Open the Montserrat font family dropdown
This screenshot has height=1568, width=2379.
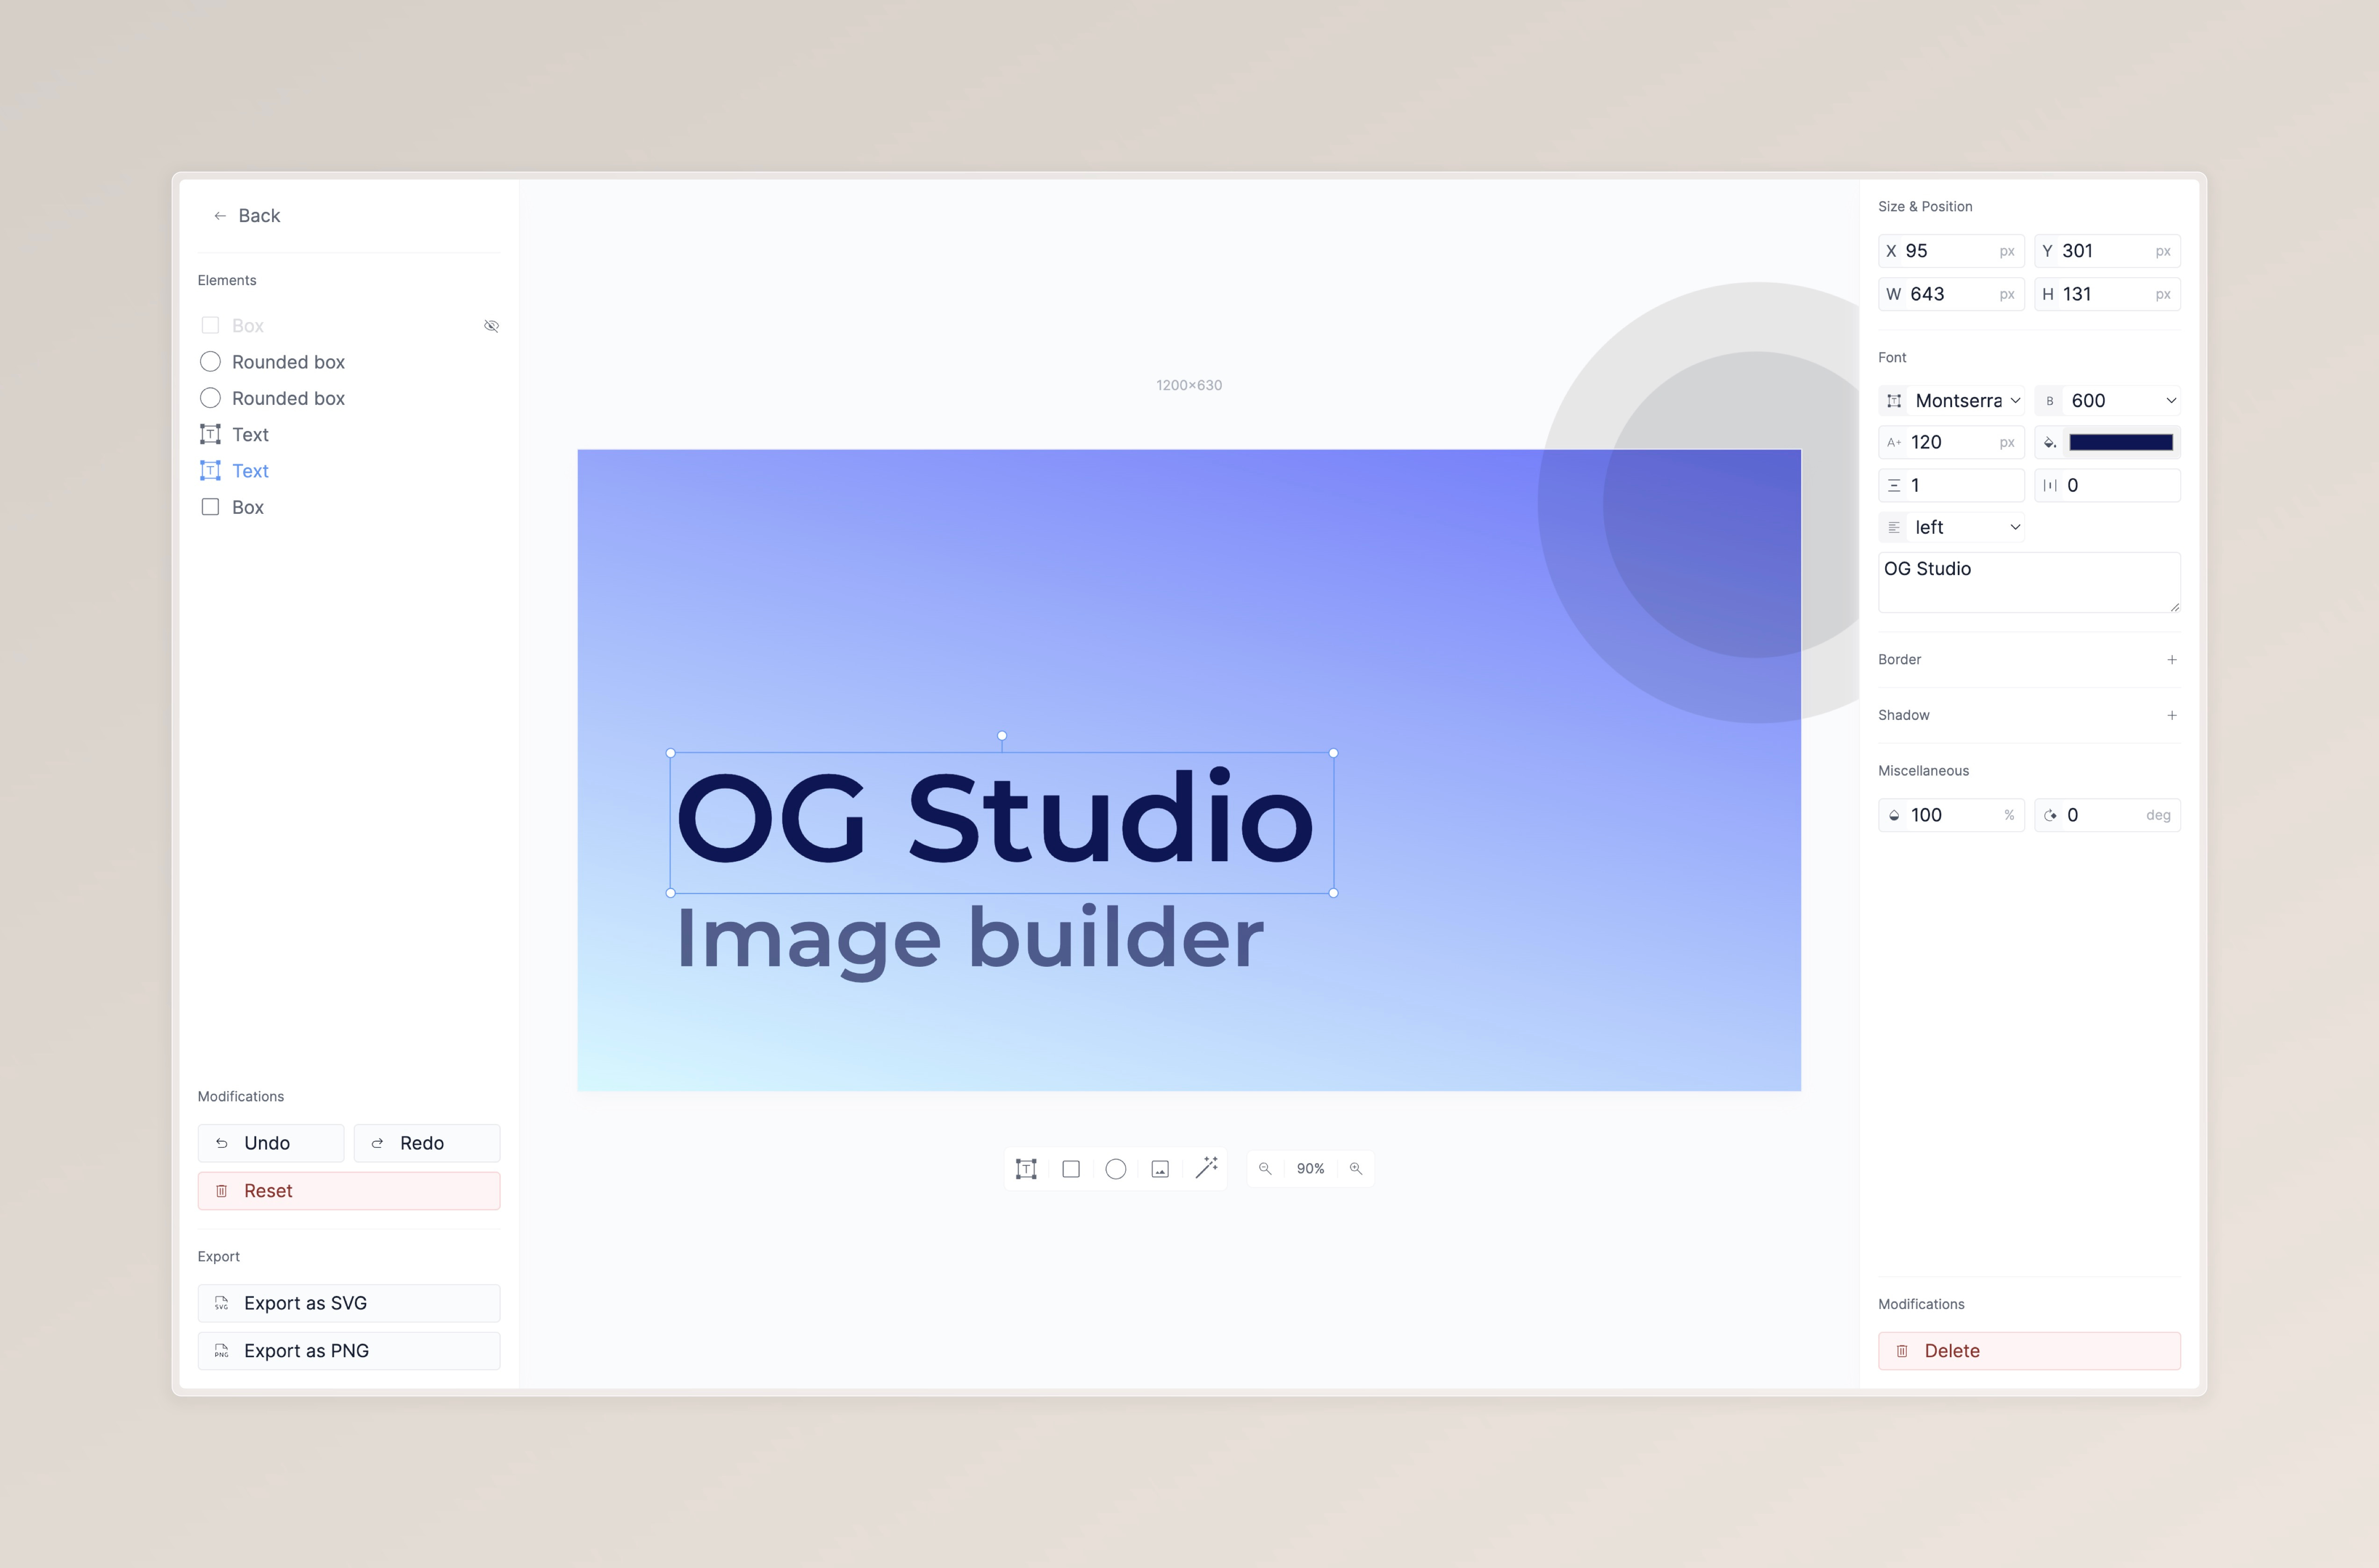(x=1951, y=401)
